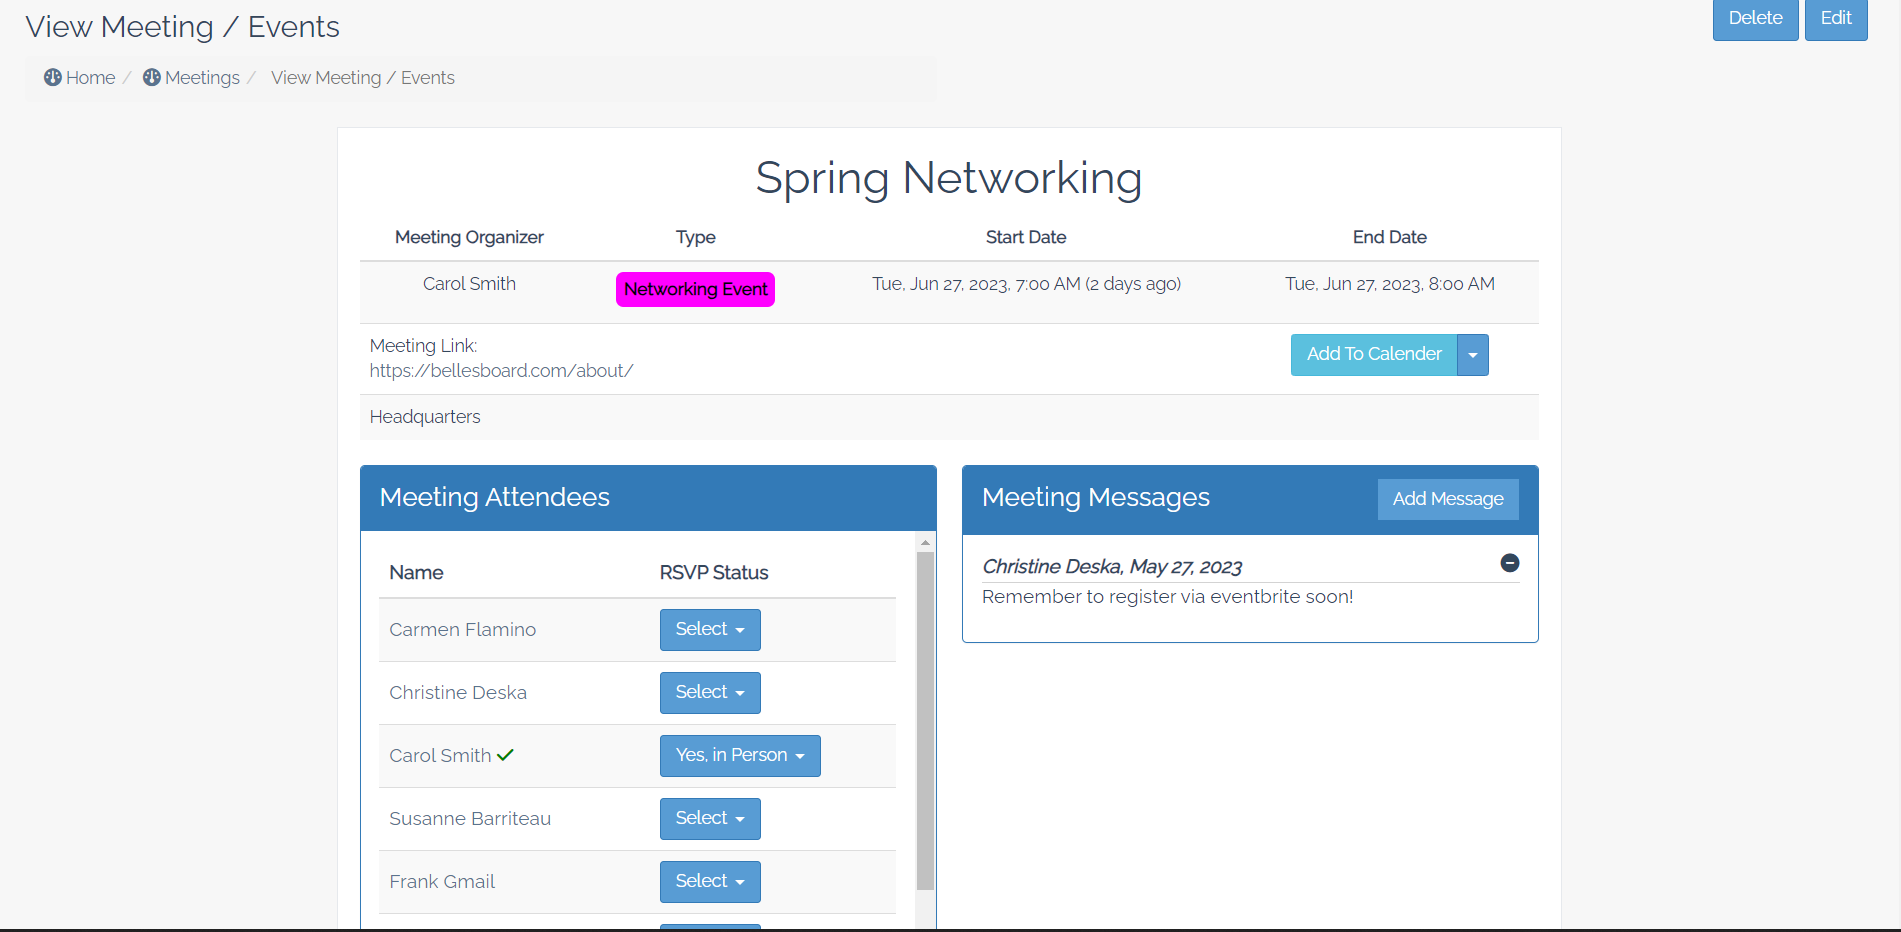
Task: Click Carol Smith name in attendees list
Action: click(440, 756)
